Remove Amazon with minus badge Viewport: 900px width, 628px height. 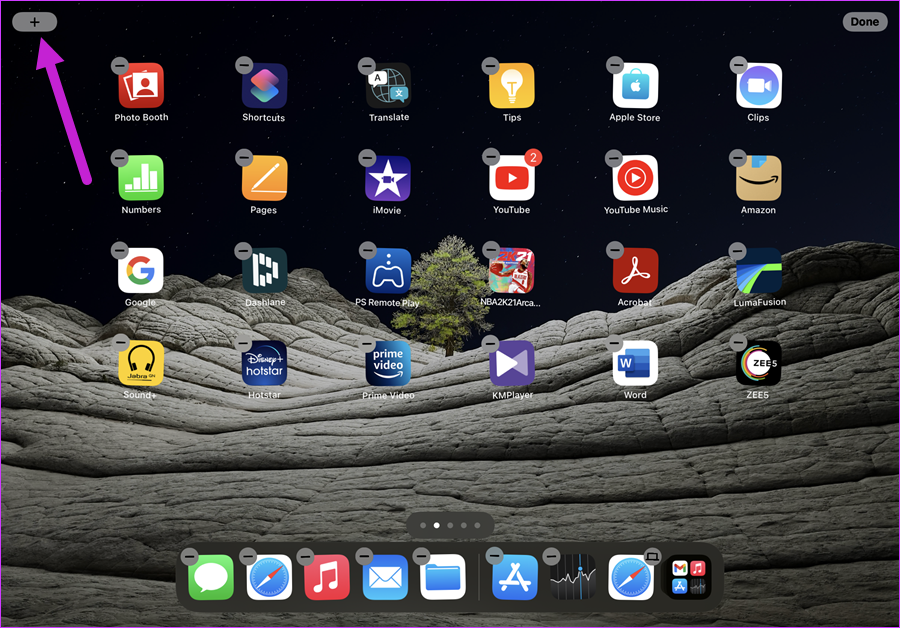coord(738,158)
